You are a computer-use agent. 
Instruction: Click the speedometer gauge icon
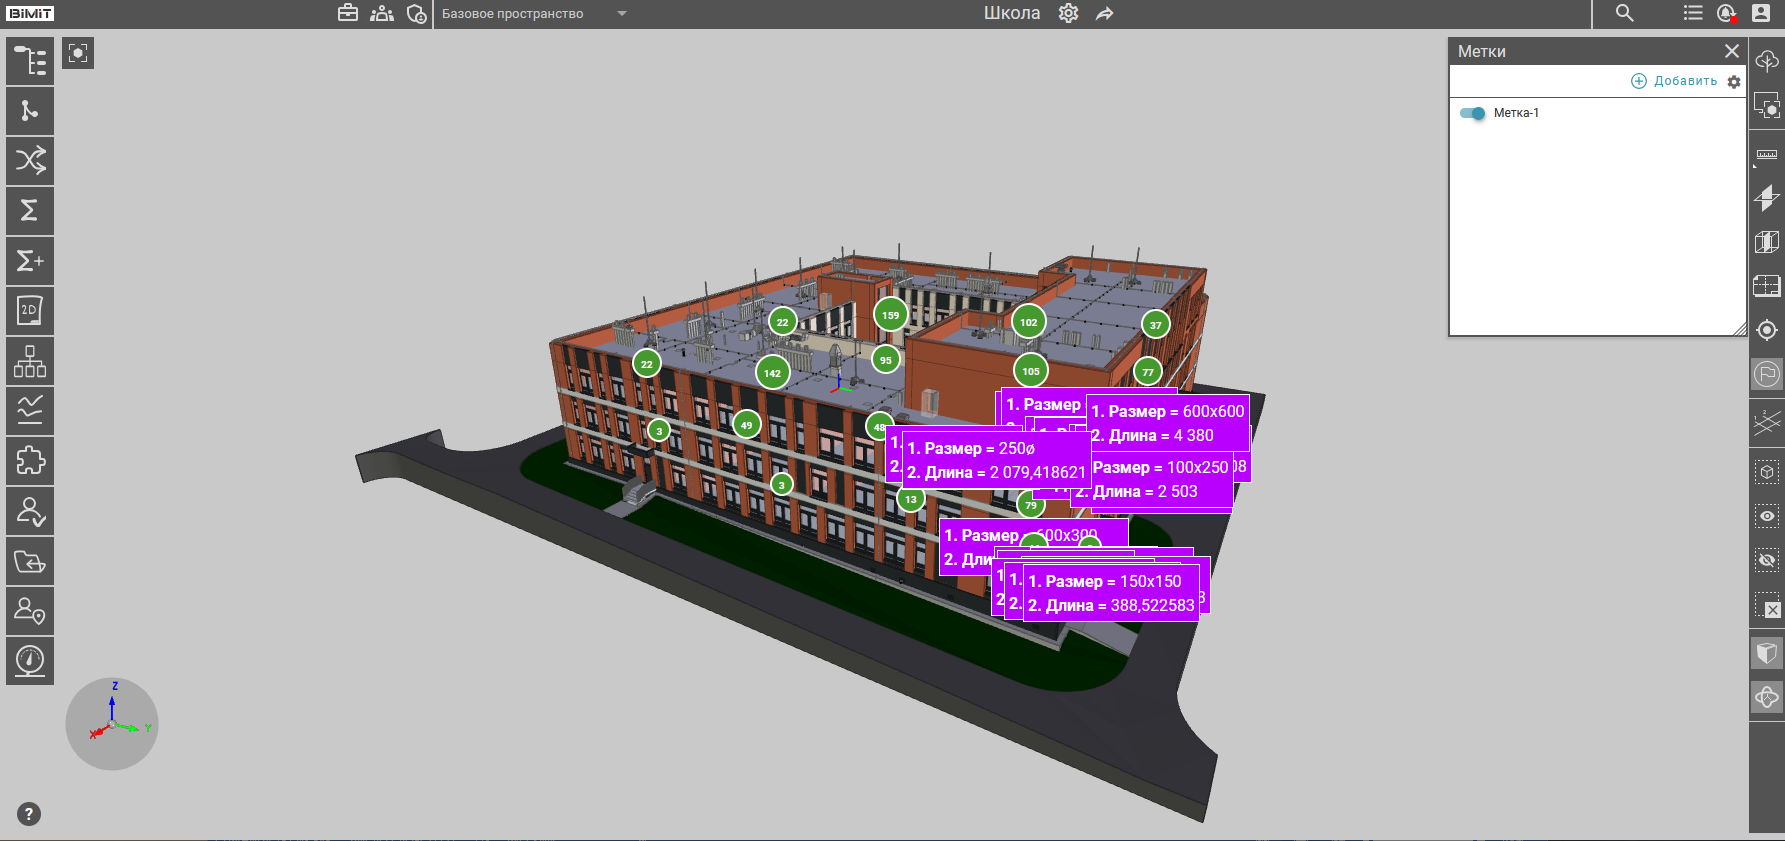tap(30, 661)
